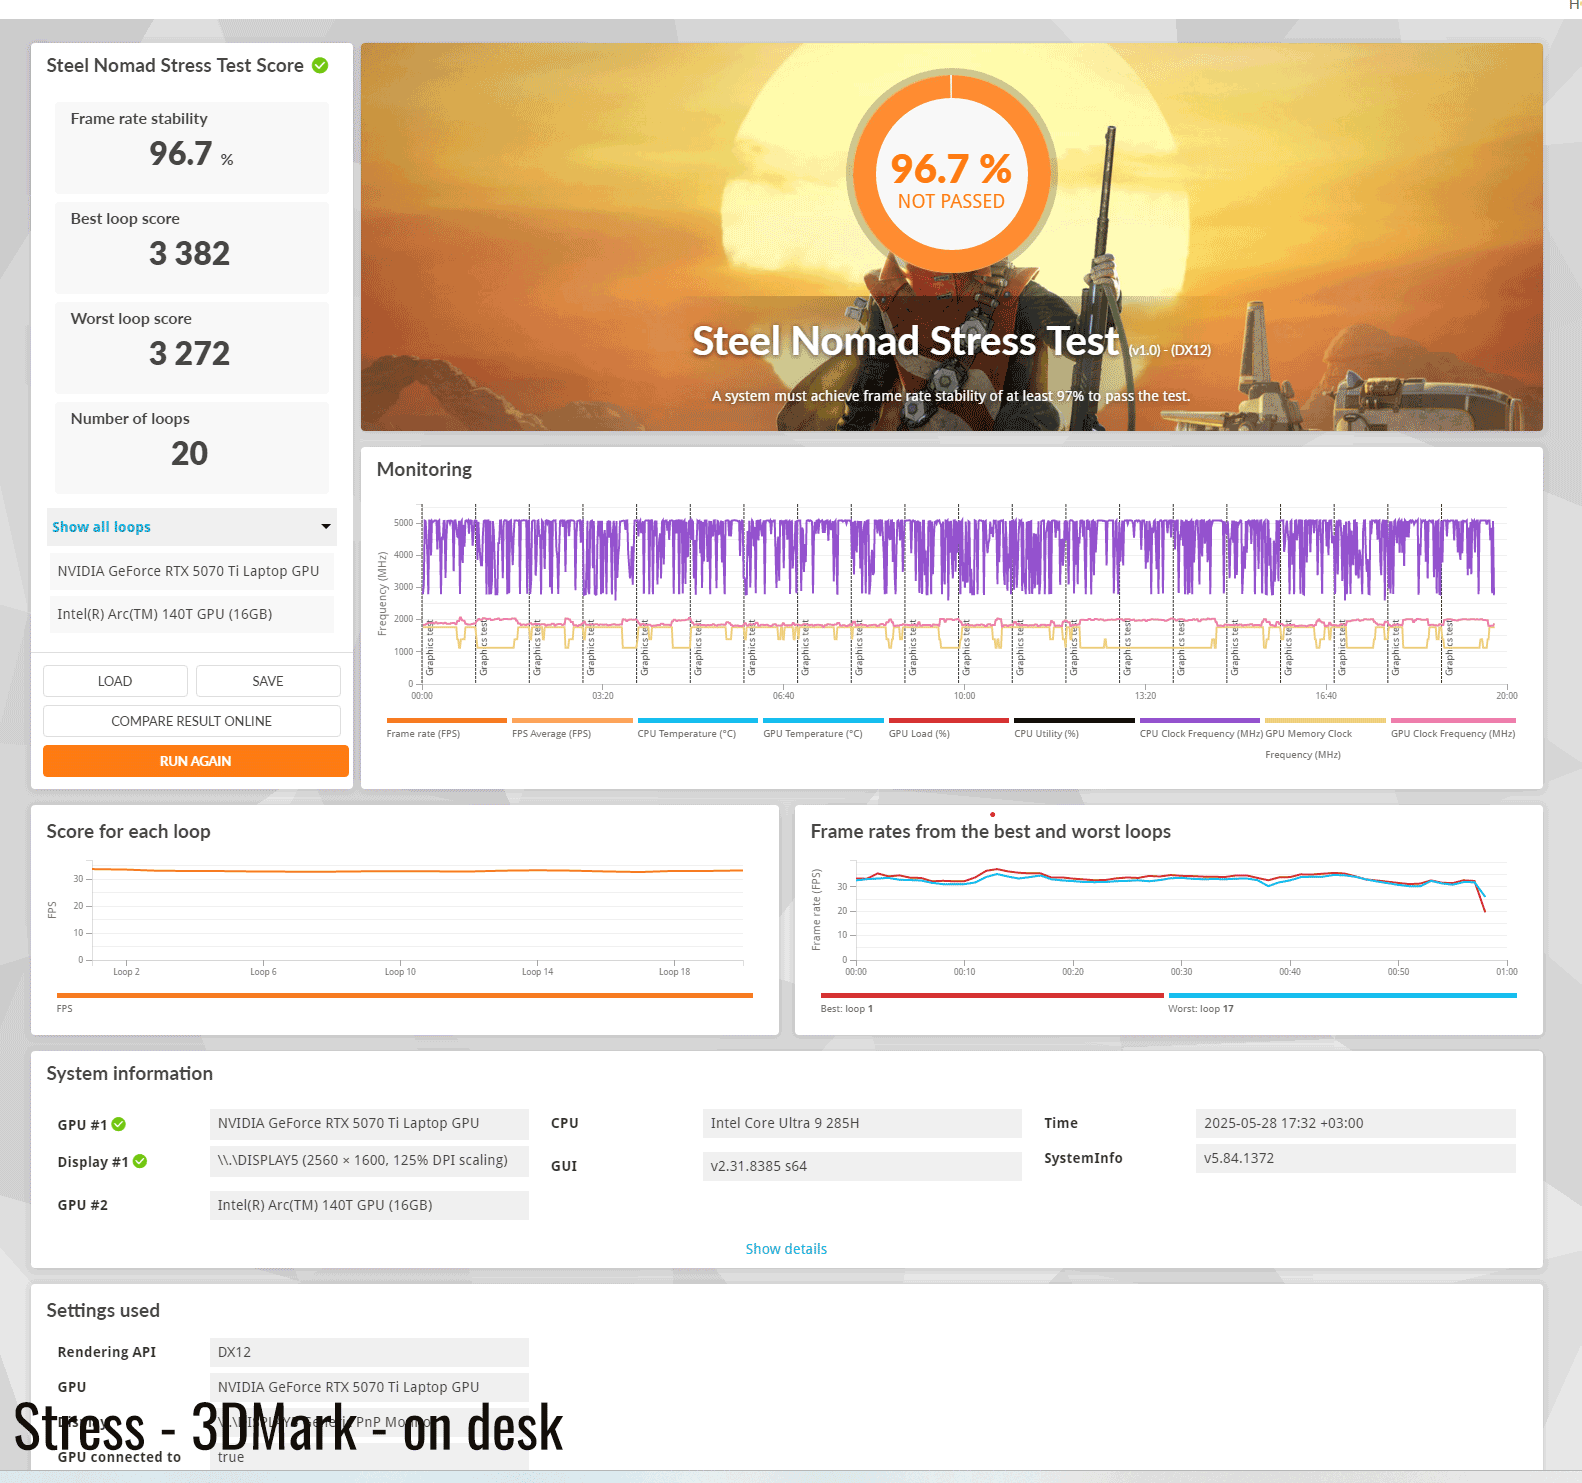Click the GPU #2 value Intel Arc 140T
Image resolution: width=1582 pixels, height=1483 pixels.
click(369, 1205)
